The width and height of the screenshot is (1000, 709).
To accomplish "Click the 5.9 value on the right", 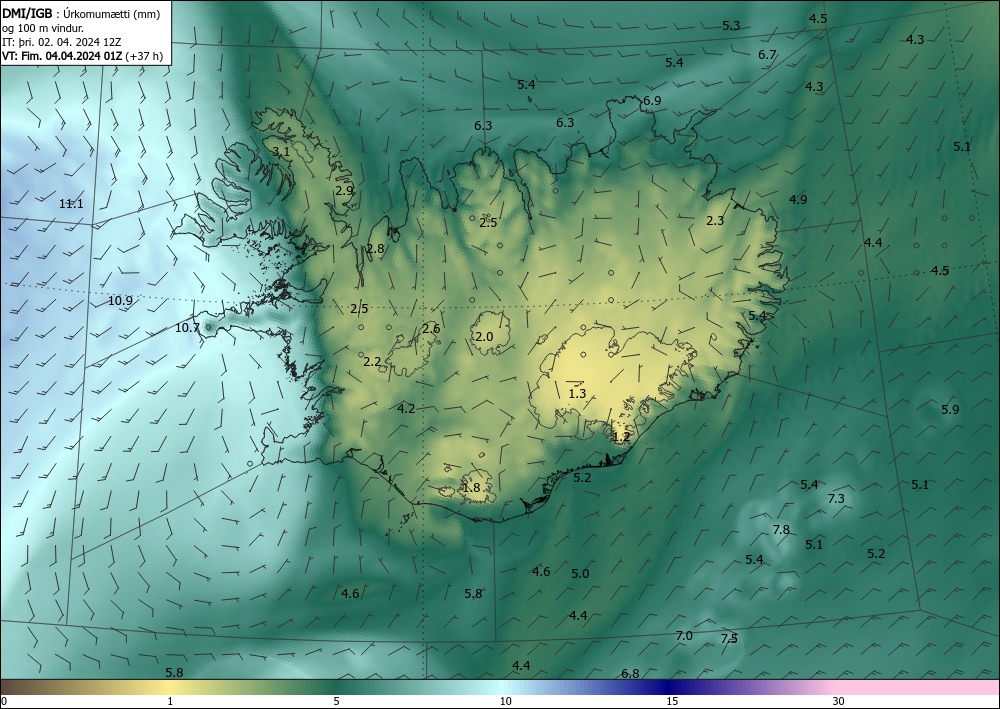I will (x=950, y=409).
